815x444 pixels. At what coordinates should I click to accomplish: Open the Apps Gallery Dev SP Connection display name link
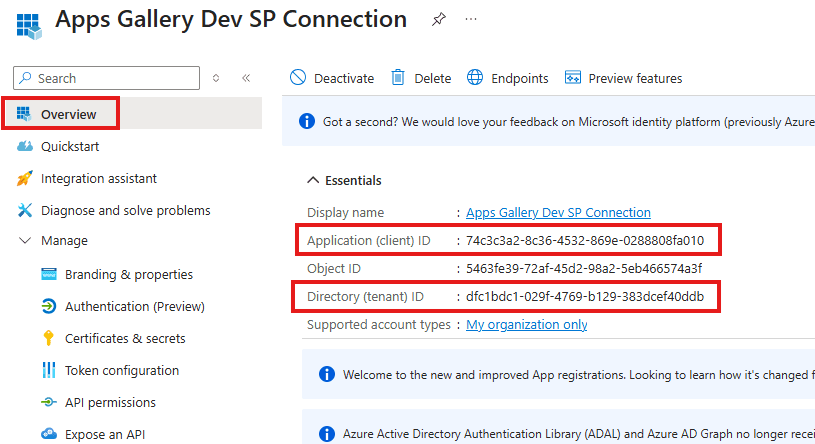(558, 213)
